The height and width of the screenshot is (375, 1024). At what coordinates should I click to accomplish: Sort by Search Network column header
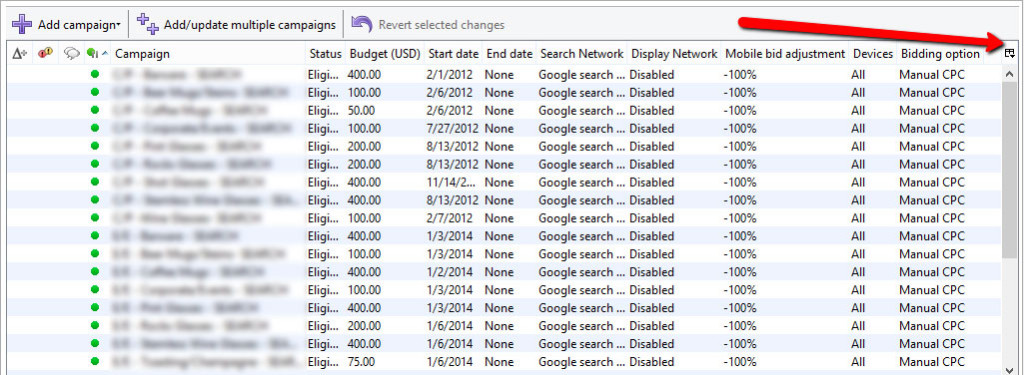point(581,54)
